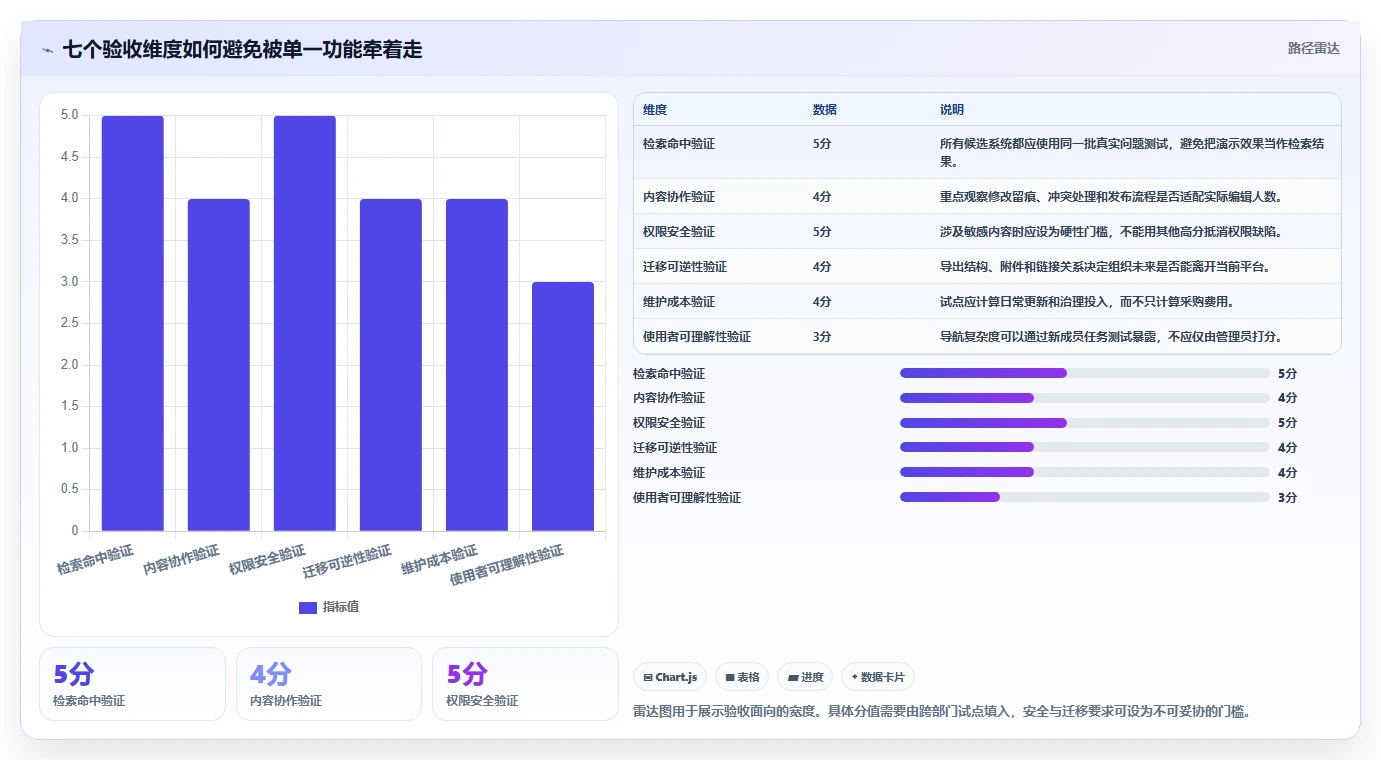The height and width of the screenshot is (760, 1381).
Task: Click the footer note starting 雷达图用于展示
Action: (942, 712)
